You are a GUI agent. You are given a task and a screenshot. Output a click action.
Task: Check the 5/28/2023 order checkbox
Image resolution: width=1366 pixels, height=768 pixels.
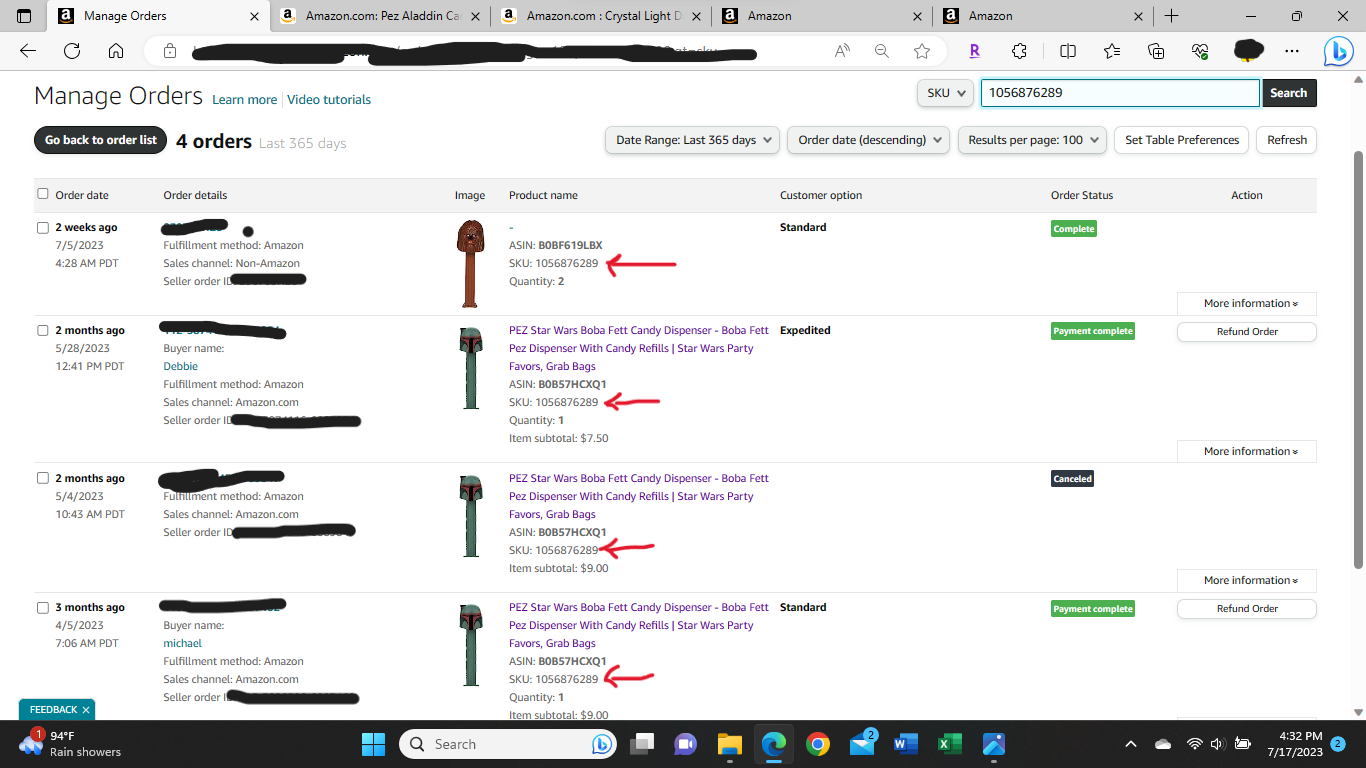click(43, 330)
